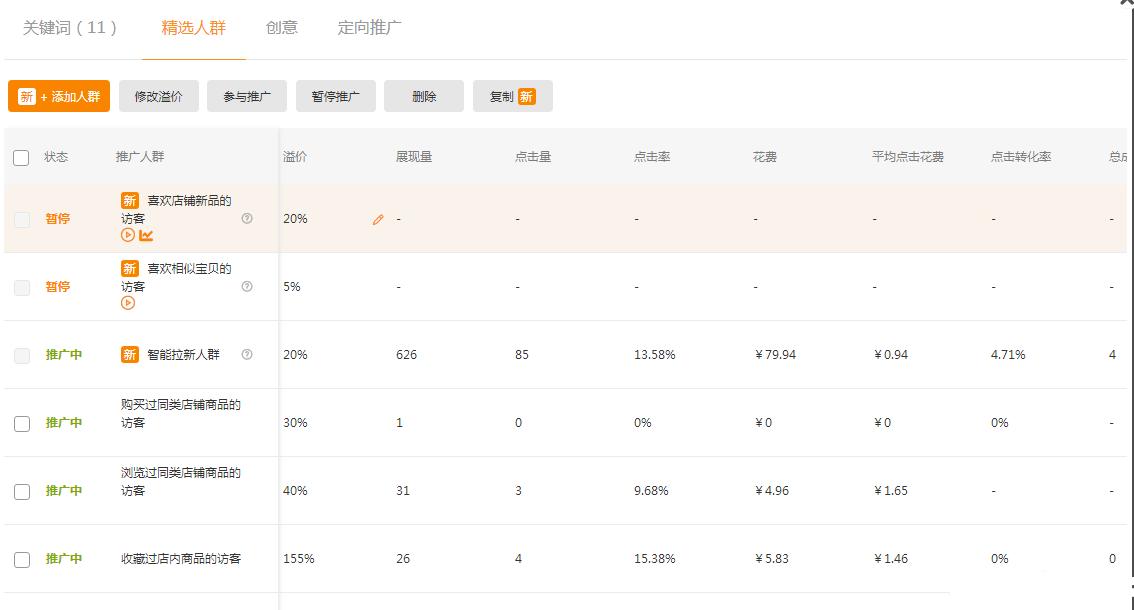
Task: Click the help icon next to 喜欢相似宝贝的访客
Action: (246, 287)
